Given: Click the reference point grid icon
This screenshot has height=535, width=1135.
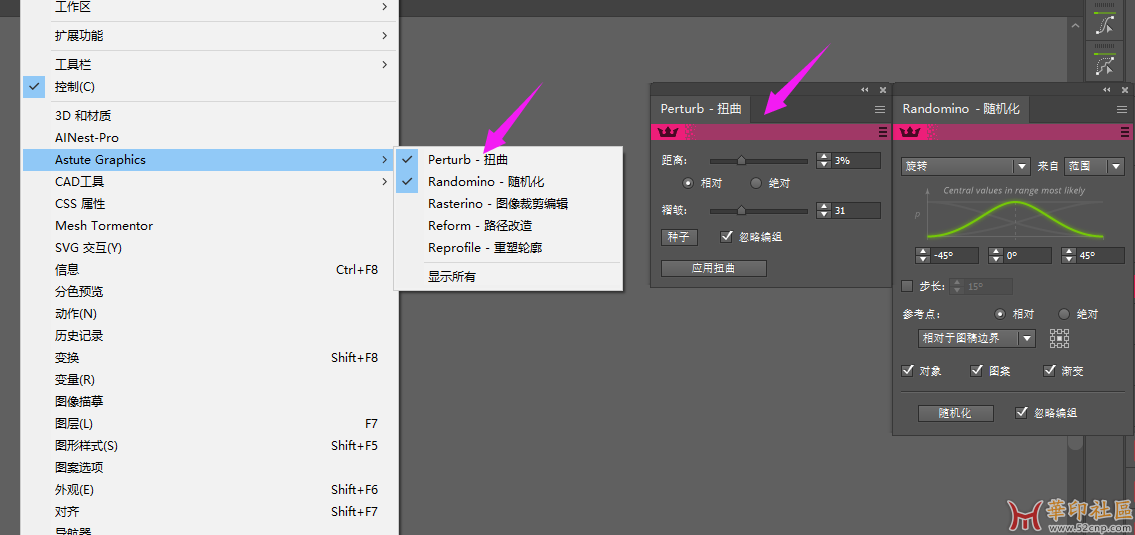Looking at the screenshot, I should [x=1060, y=338].
